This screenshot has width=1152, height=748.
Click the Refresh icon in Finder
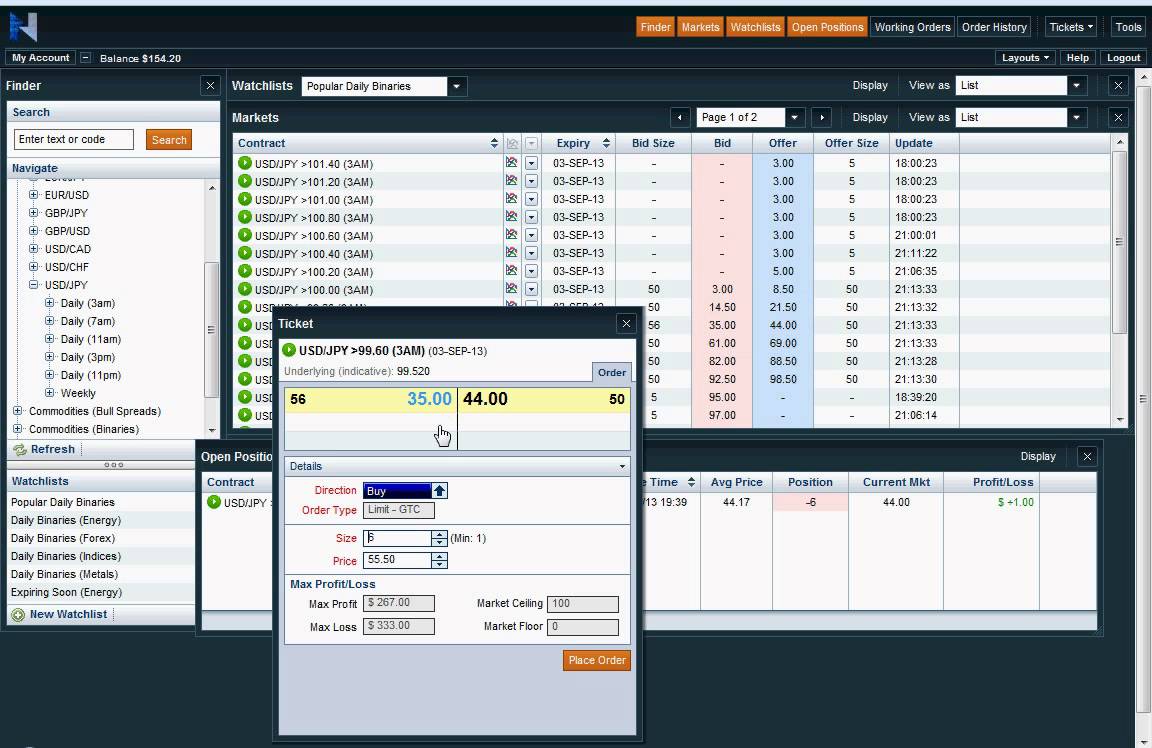click(x=20, y=450)
